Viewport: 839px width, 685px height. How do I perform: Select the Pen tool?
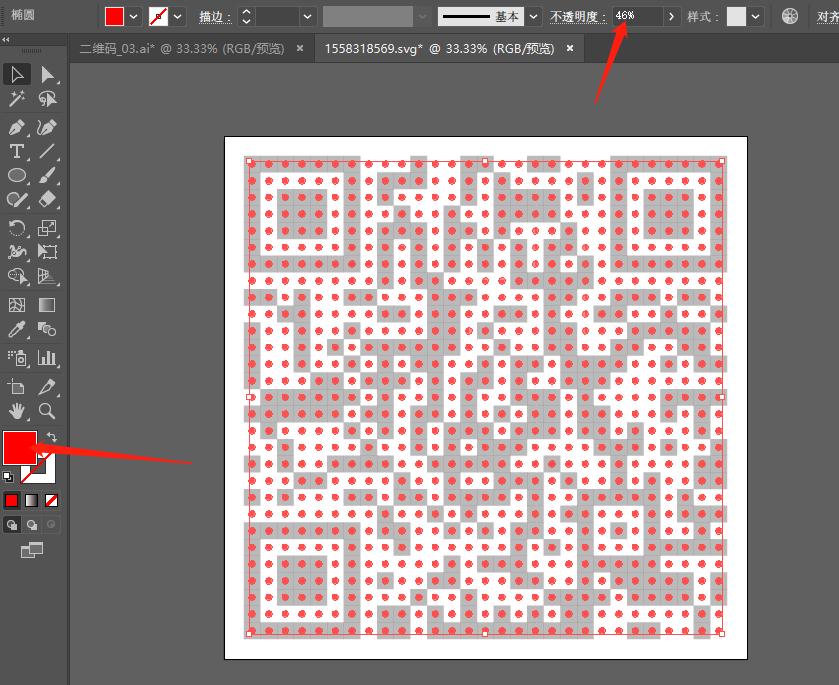[x=17, y=127]
